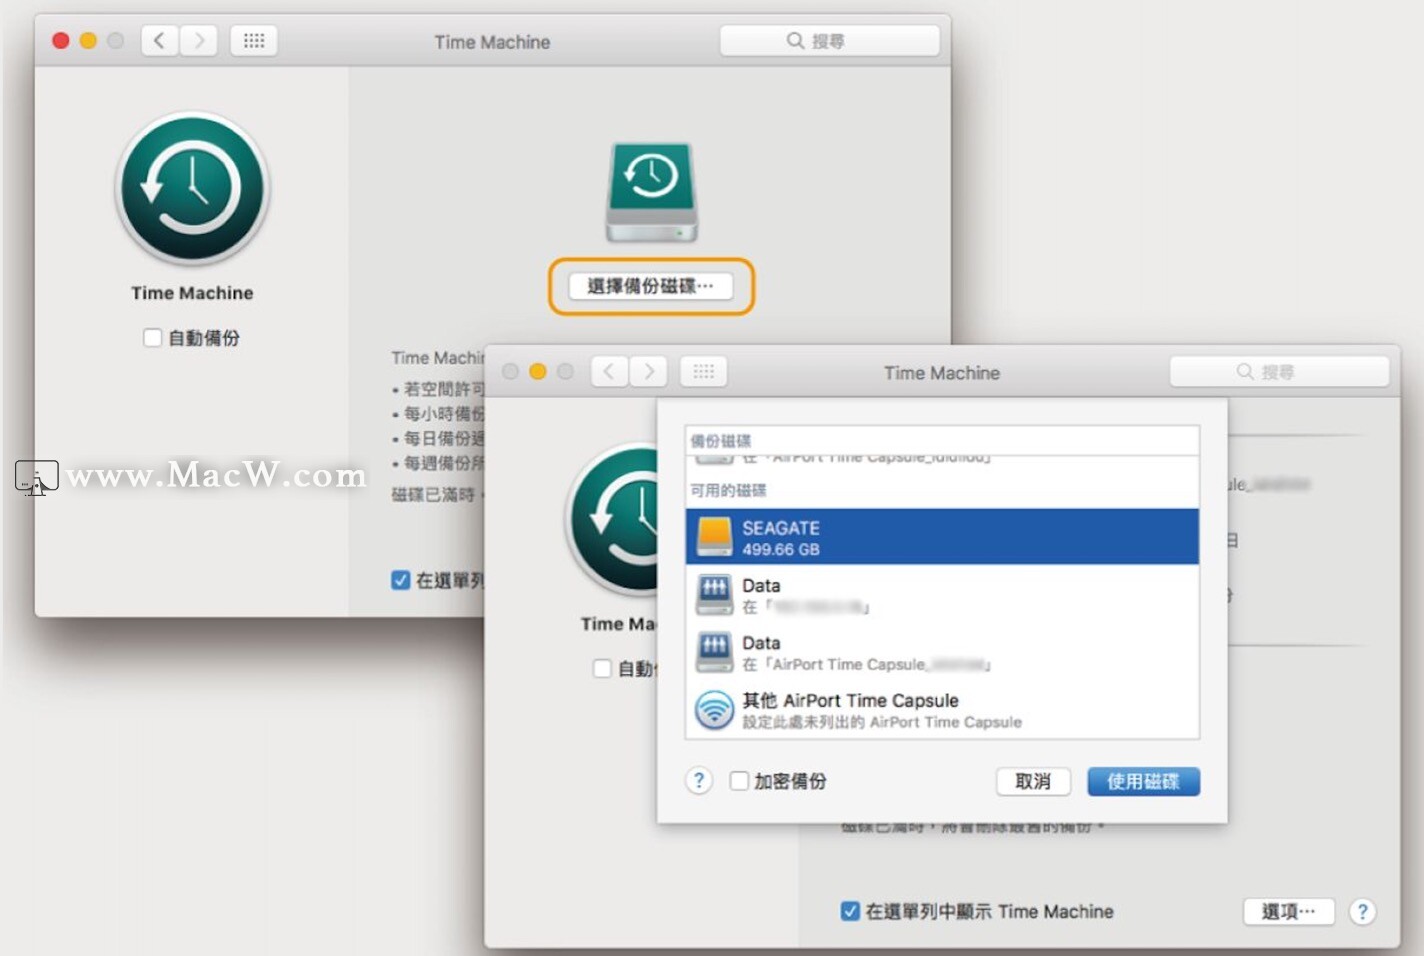Click the back arrow in the rear Time Machine window
The width and height of the screenshot is (1424, 956).
pos(159,41)
